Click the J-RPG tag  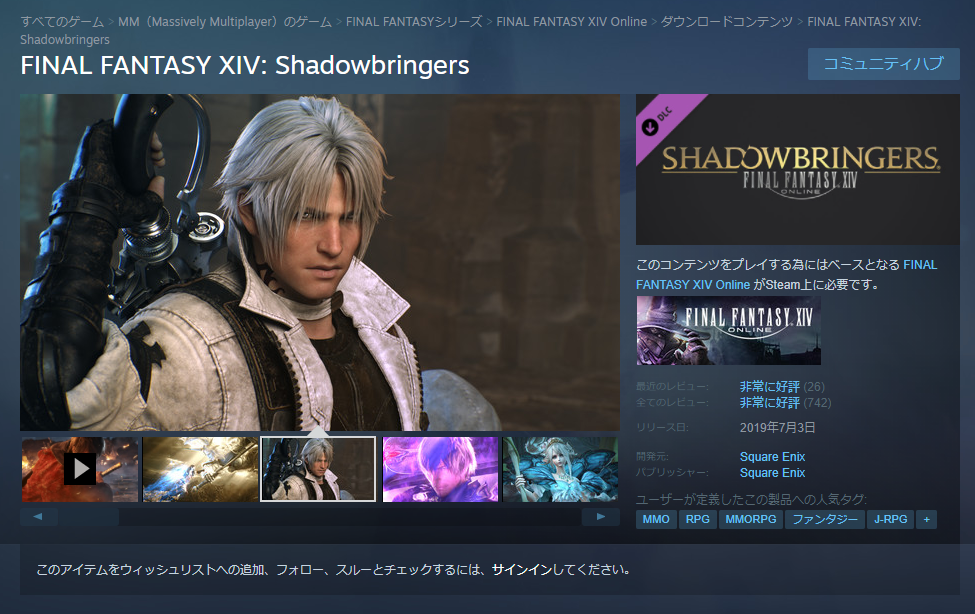pos(890,519)
